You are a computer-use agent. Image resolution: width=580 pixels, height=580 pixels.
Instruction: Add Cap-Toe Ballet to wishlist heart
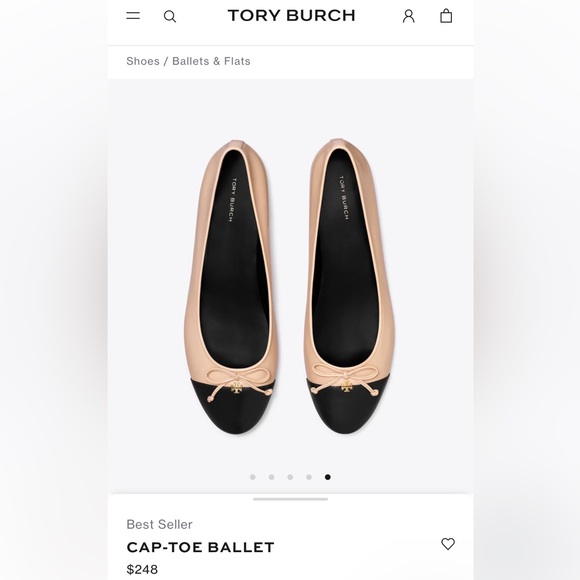coord(448,544)
